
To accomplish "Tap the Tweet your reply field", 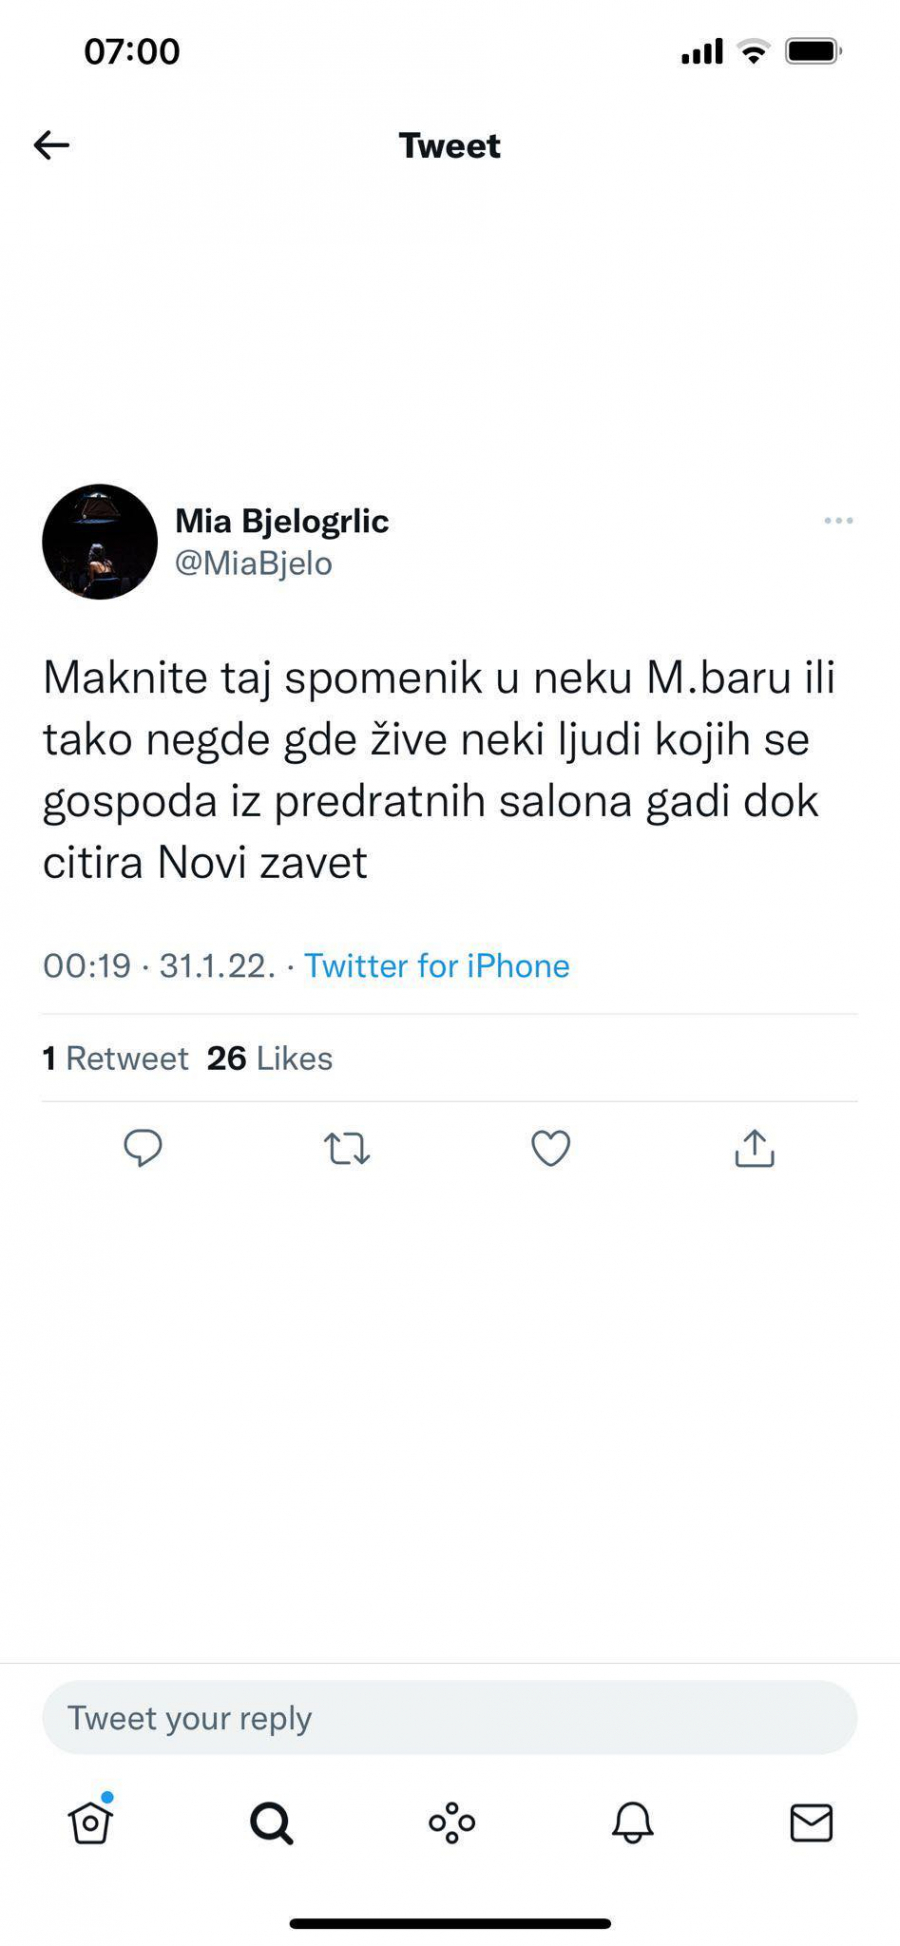I will click(449, 1717).
